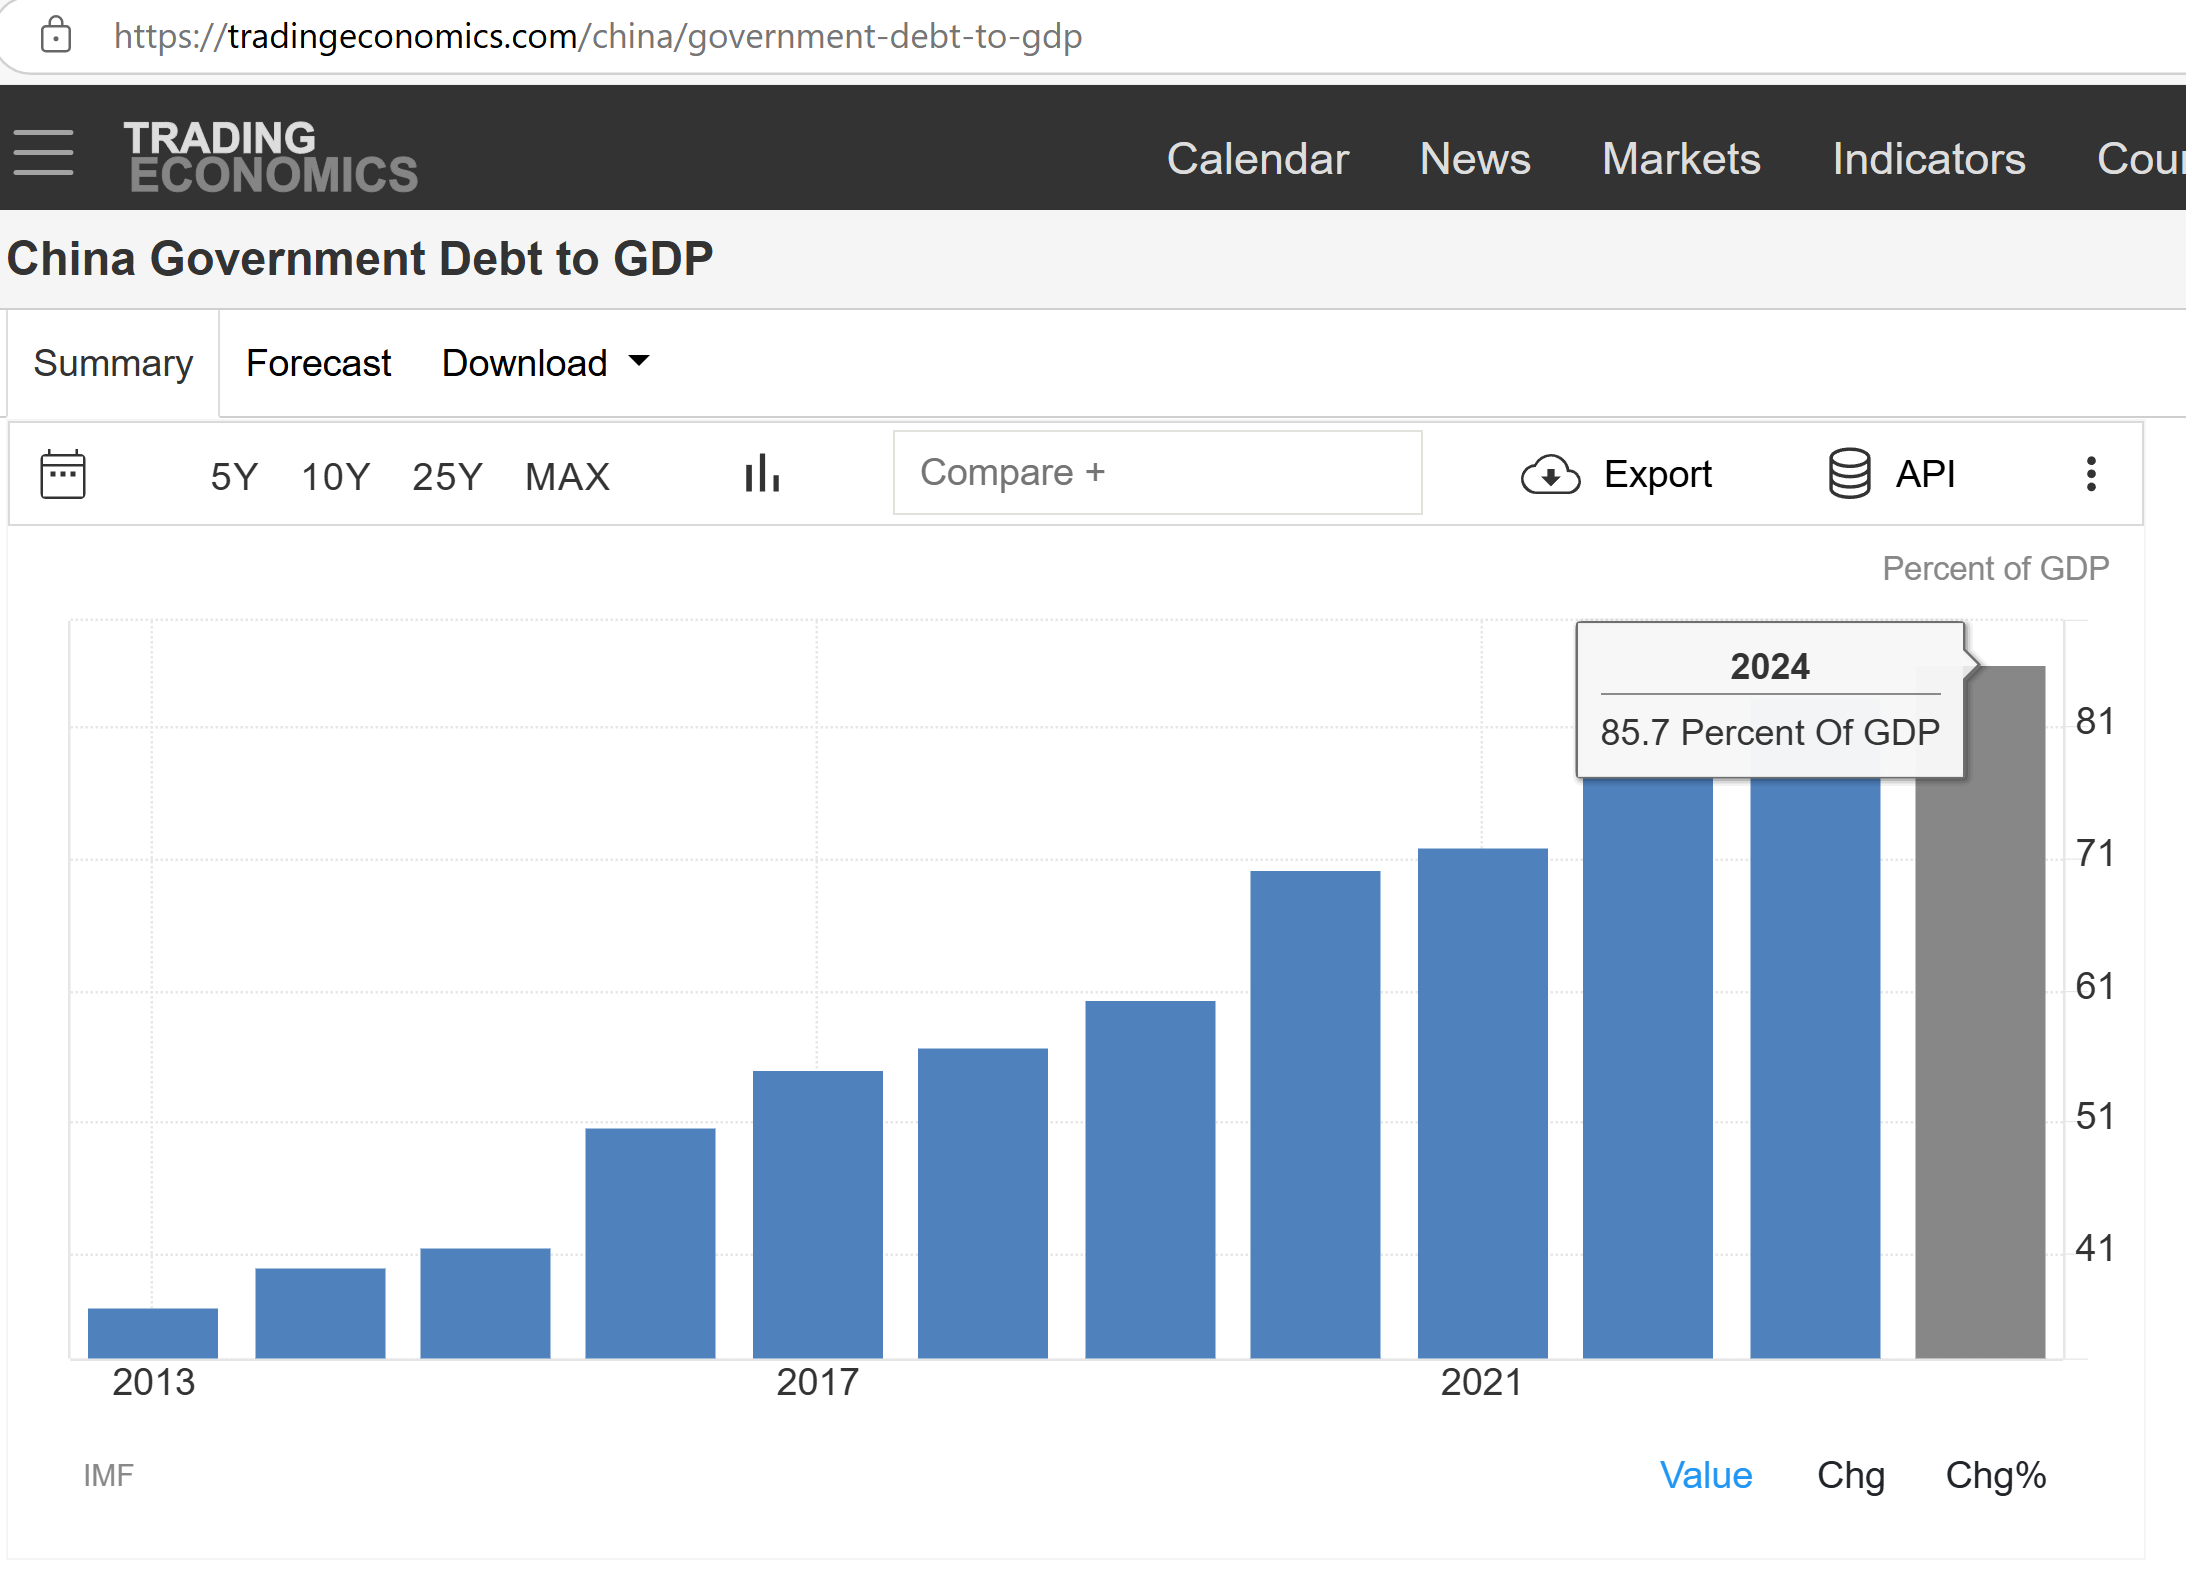Open the Summary tab
The width and height of the screenshot is (2186, 1591).
tap(113, 363)
